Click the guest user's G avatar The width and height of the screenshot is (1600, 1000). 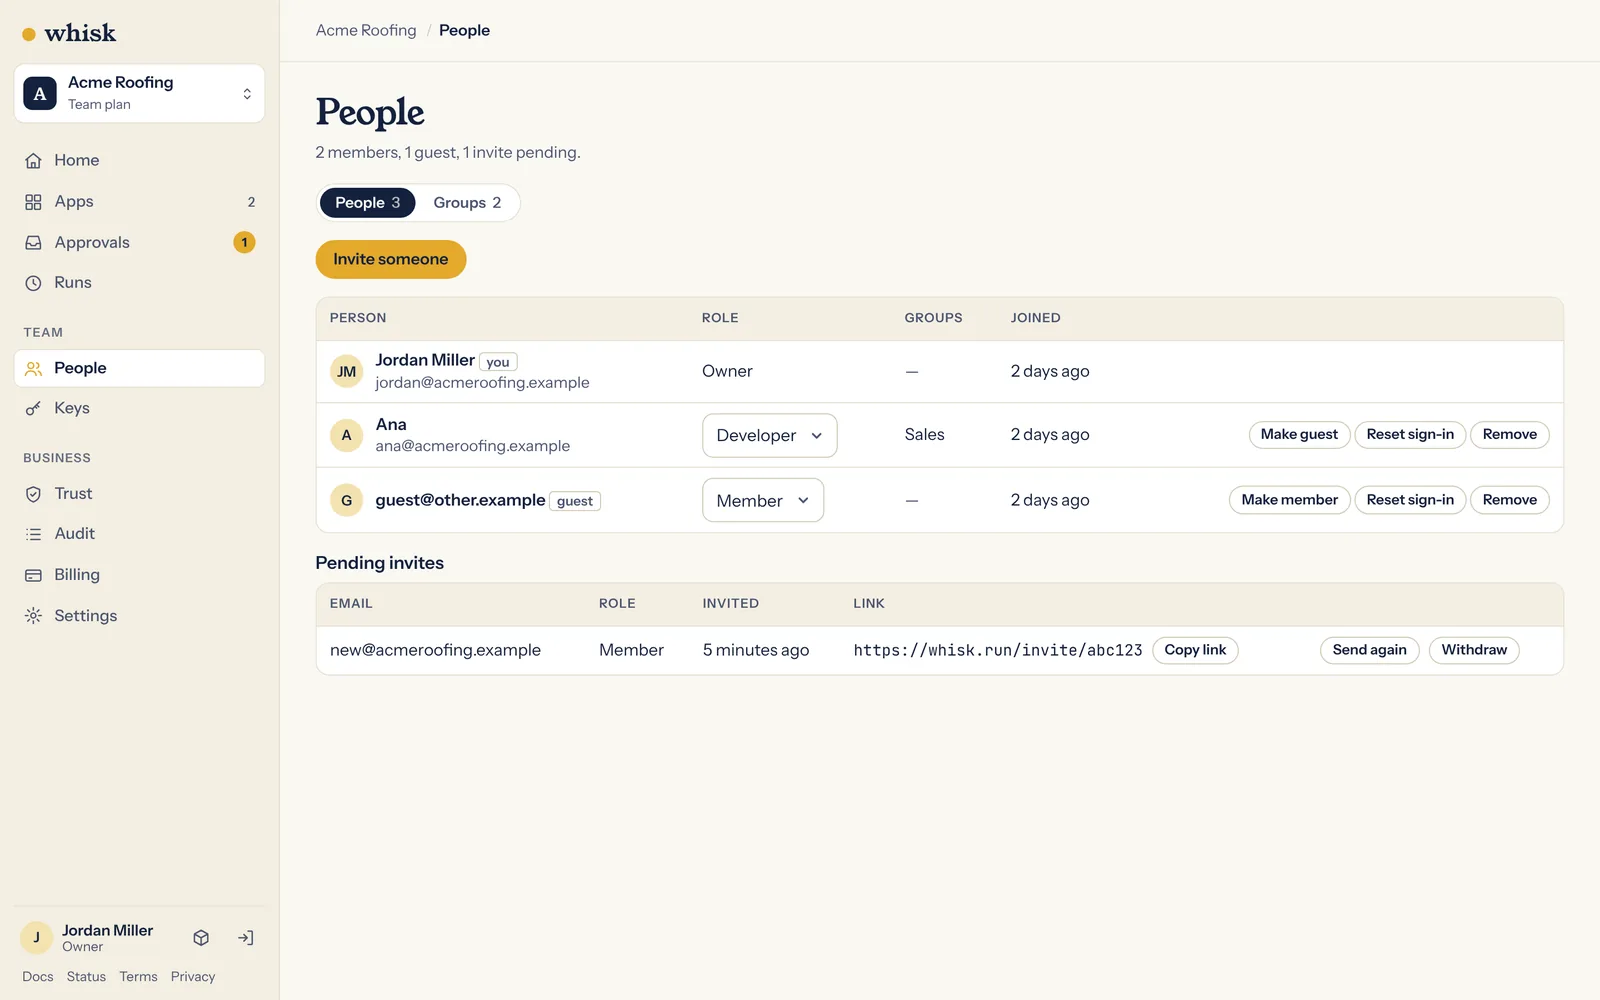[x=347, y=500]
